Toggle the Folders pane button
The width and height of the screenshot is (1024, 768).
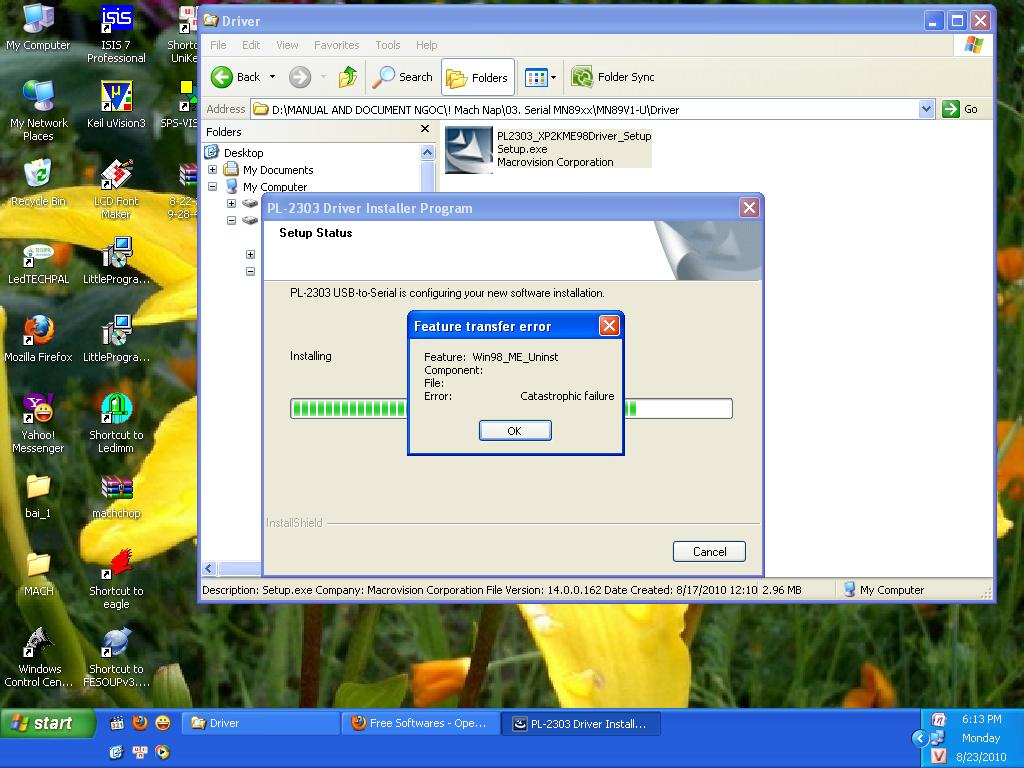477,78
